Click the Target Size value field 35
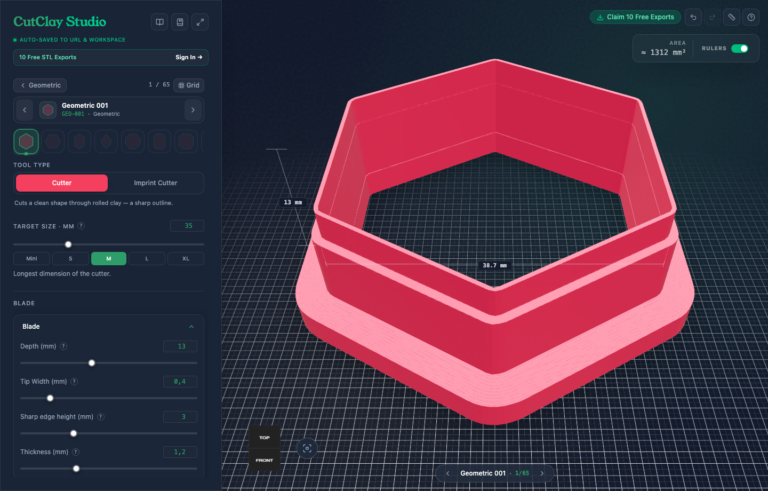768x491 pixels. [187, 226]
